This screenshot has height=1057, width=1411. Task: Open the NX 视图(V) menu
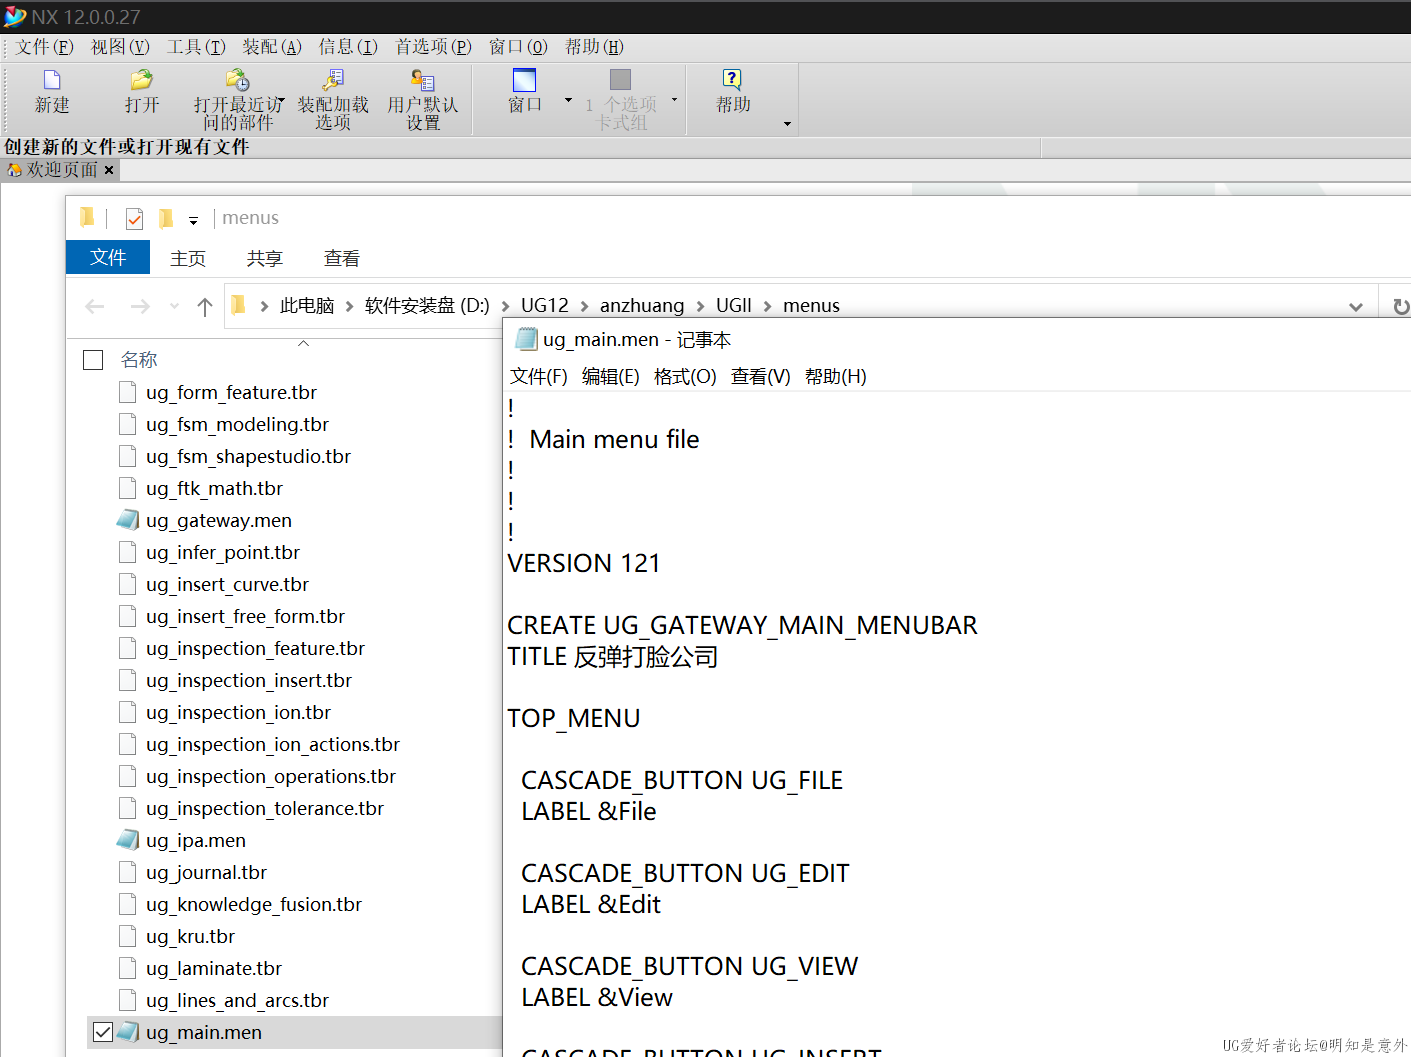pyautogui.click(x=120, y=47)
